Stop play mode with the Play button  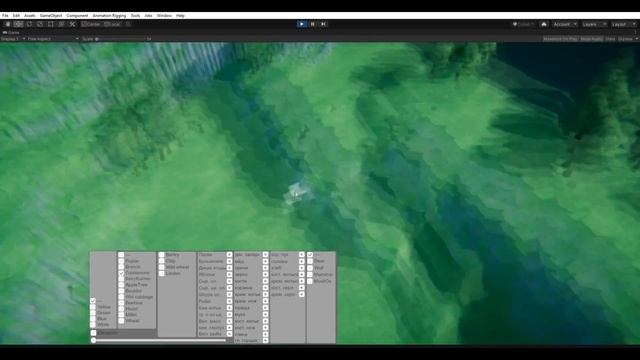302,24
